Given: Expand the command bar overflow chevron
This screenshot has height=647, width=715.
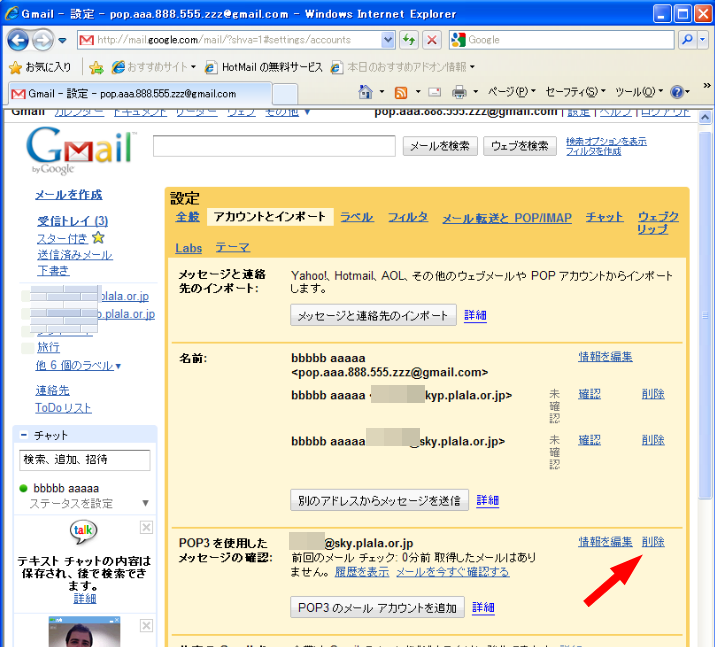Looking at the screenshot, I should click(707, 85).
